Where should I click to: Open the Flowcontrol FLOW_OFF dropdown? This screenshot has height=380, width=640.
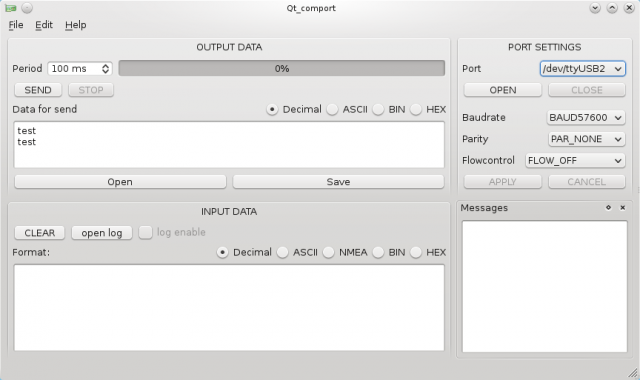click(575, 160)
